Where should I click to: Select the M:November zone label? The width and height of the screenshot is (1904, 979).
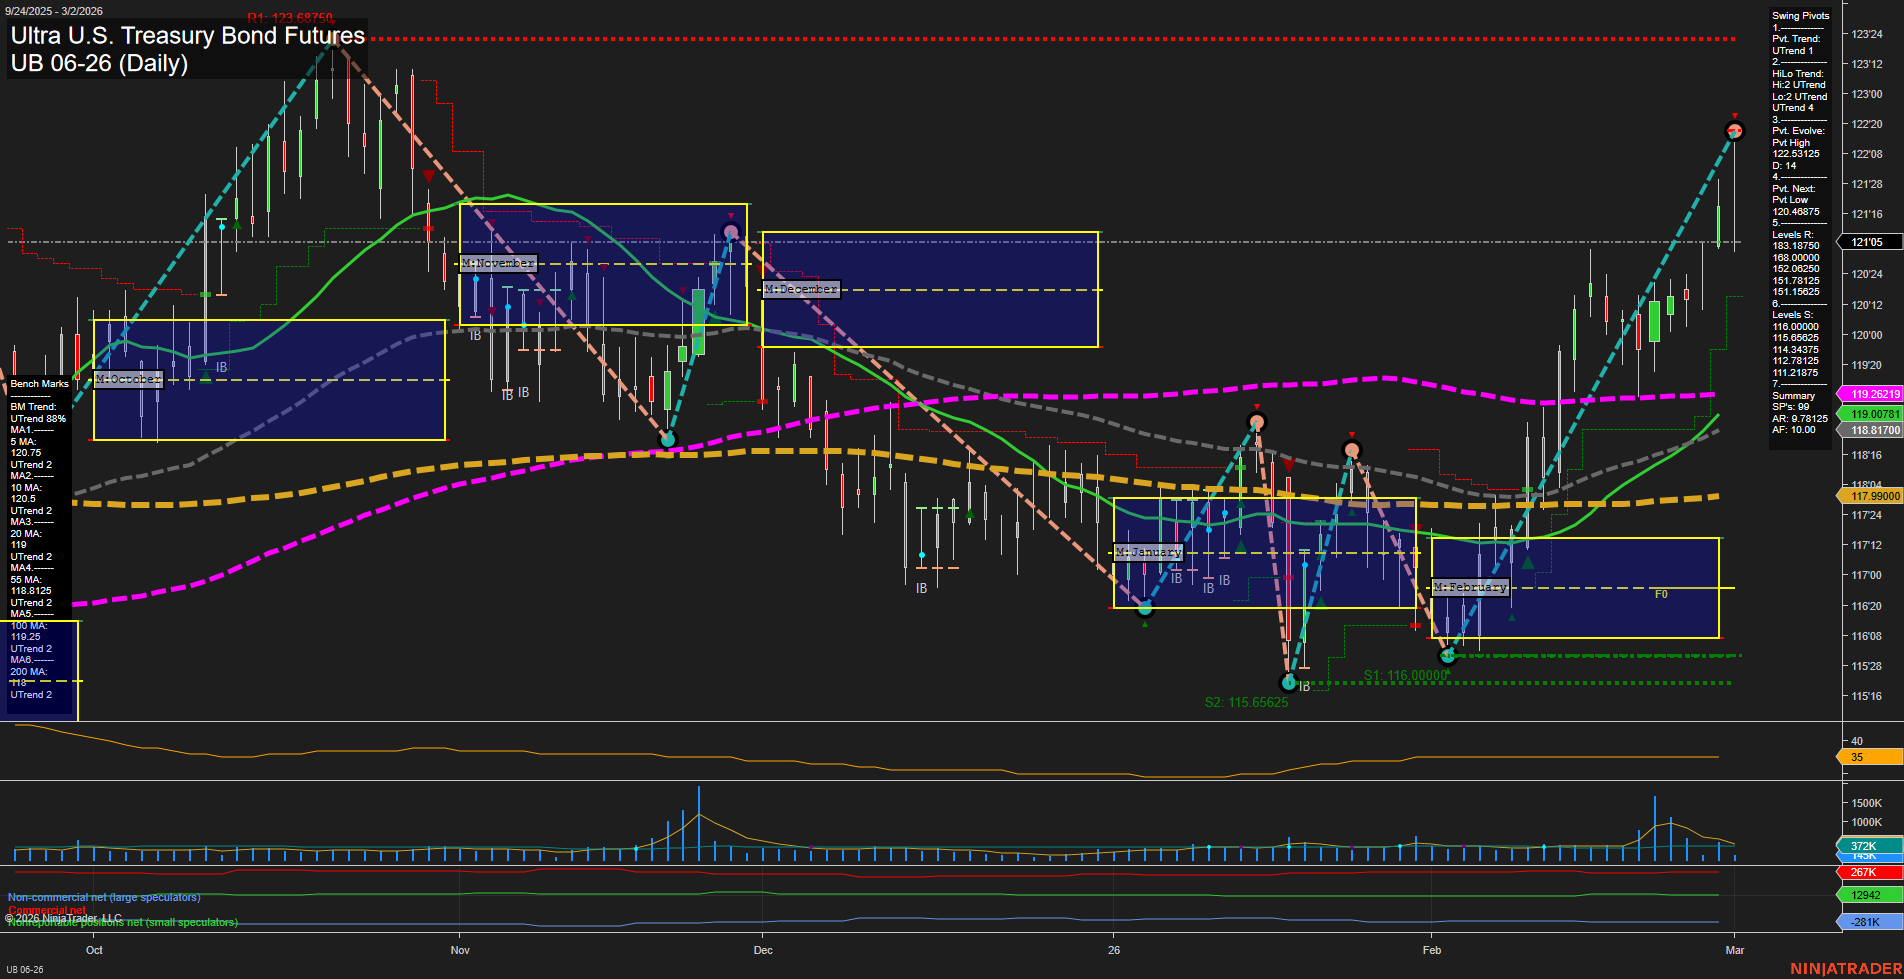point(497,263)
